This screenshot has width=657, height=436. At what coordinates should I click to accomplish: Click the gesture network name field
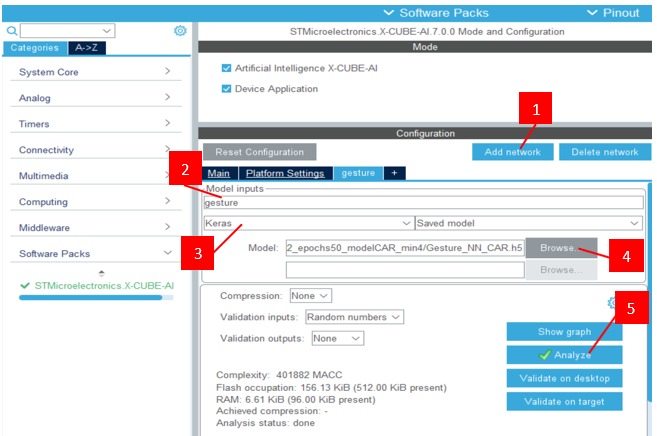click(423, 203)
